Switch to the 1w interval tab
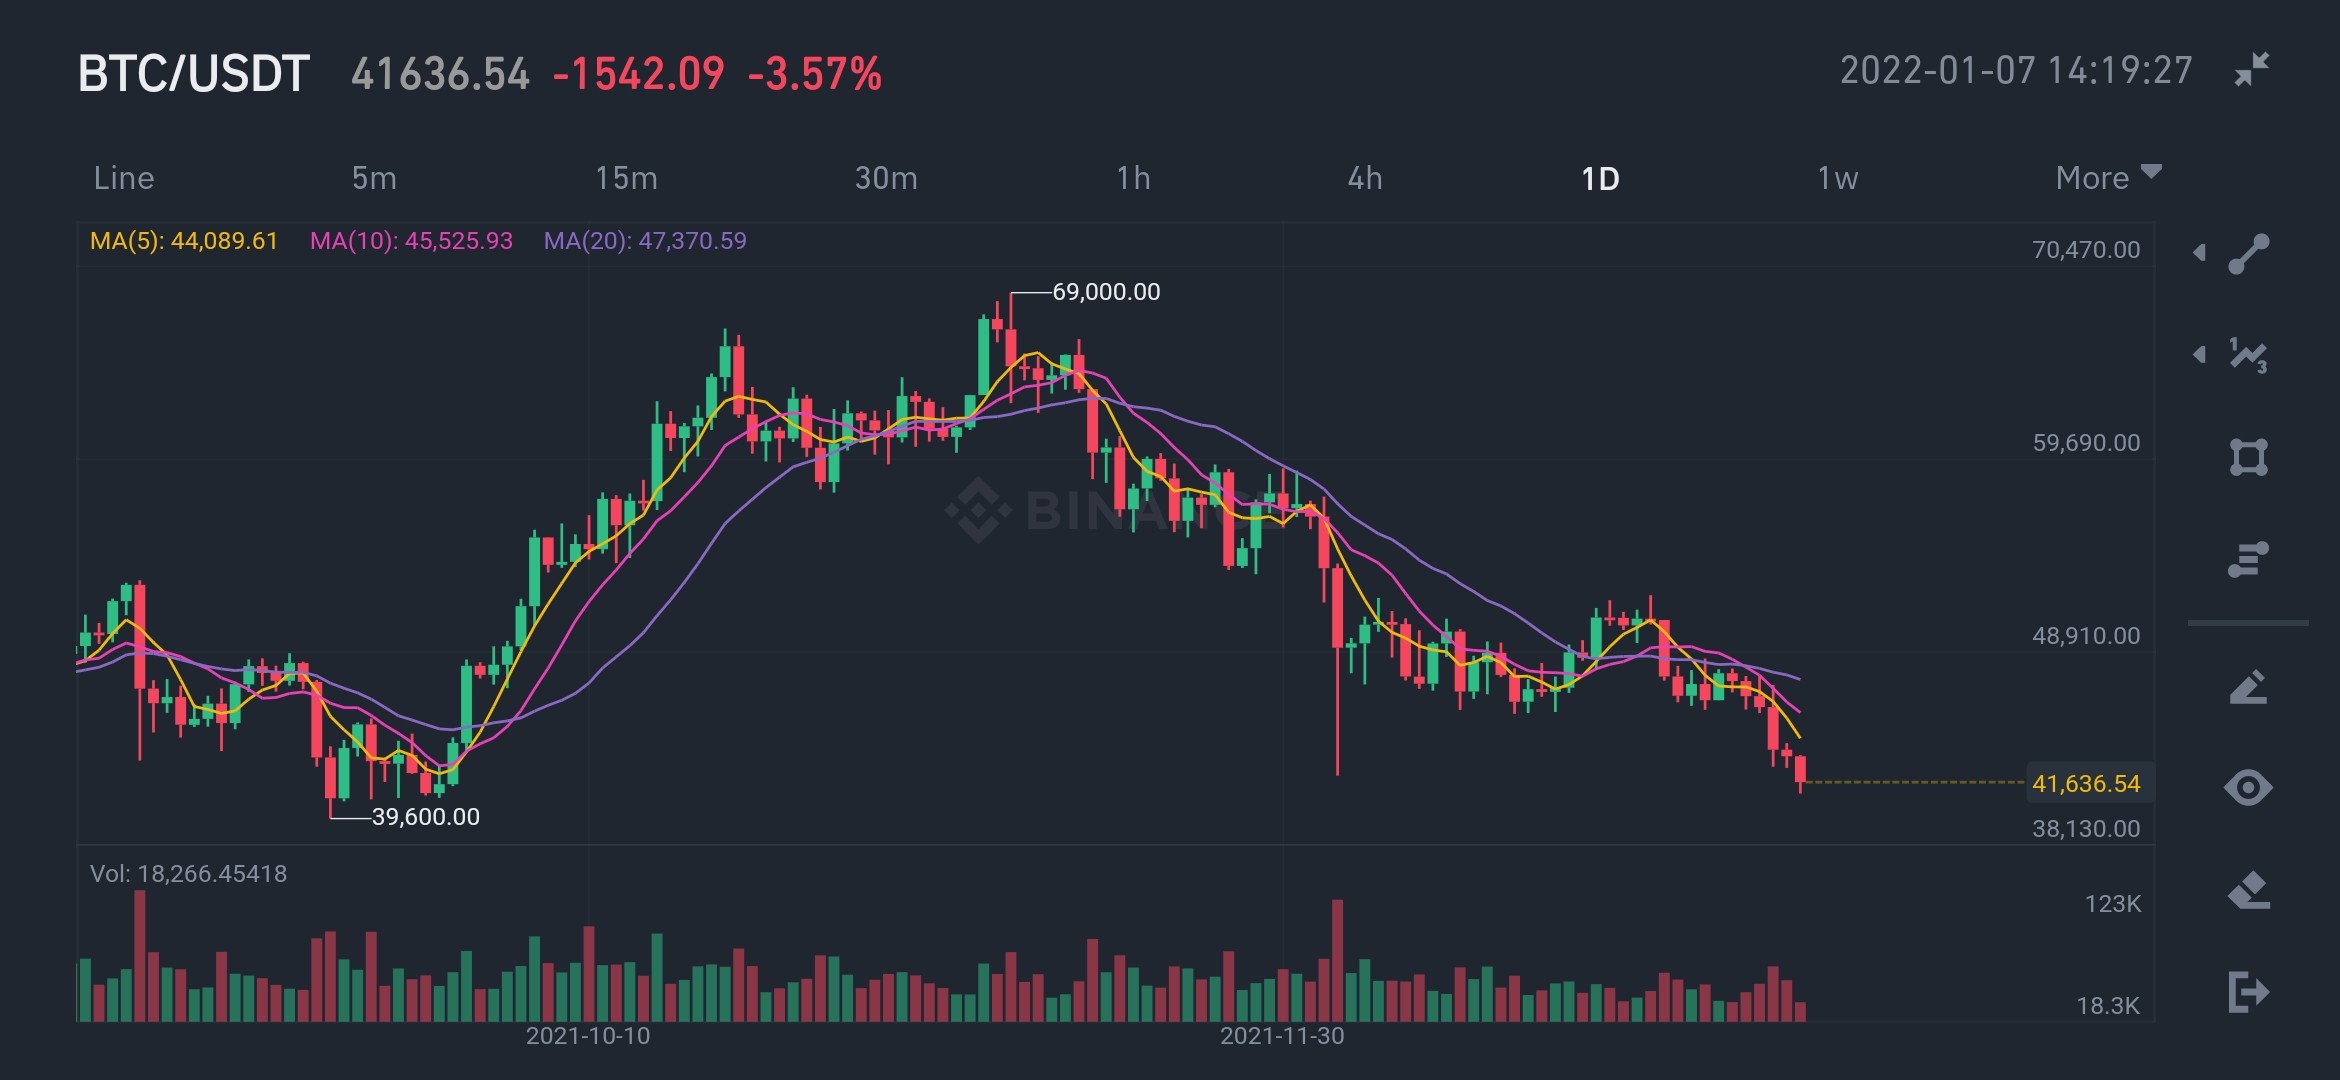The width and height of the screenshot is (2340, 1080). pos(1837,178)
